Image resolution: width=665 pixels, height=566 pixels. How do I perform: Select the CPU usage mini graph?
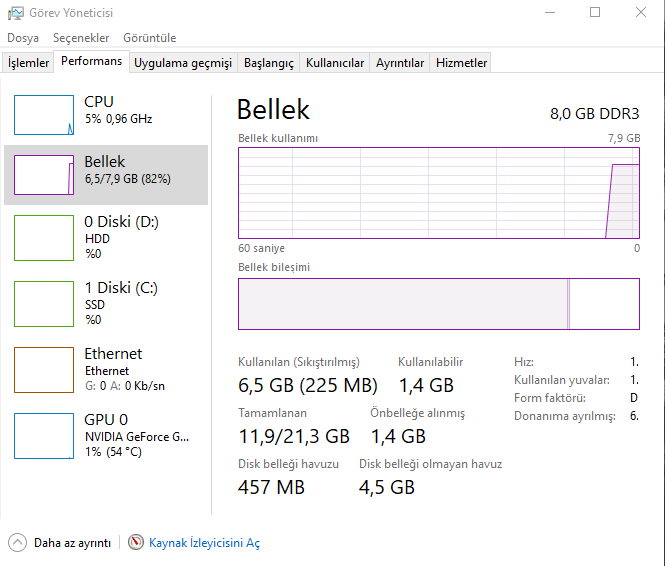(43, 115)
